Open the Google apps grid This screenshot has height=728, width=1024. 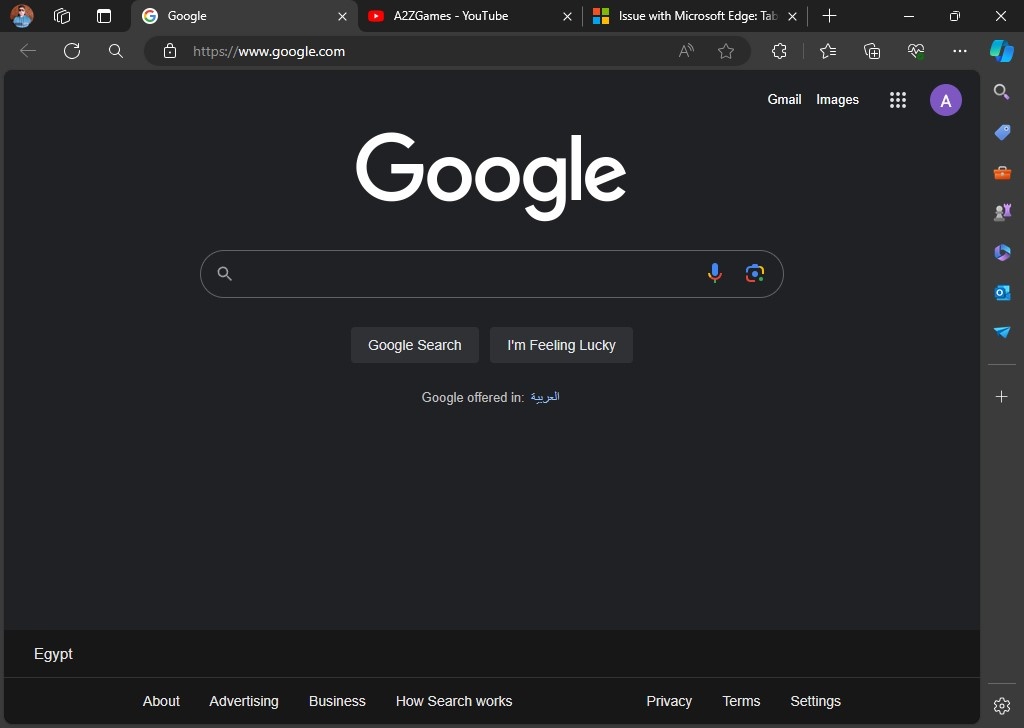[897, 99]
